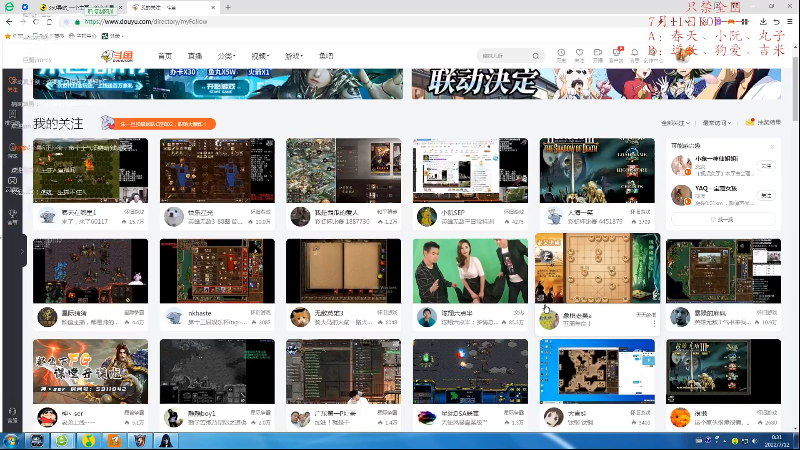Expand the 游戏 dropdown menu

[293, 56]
